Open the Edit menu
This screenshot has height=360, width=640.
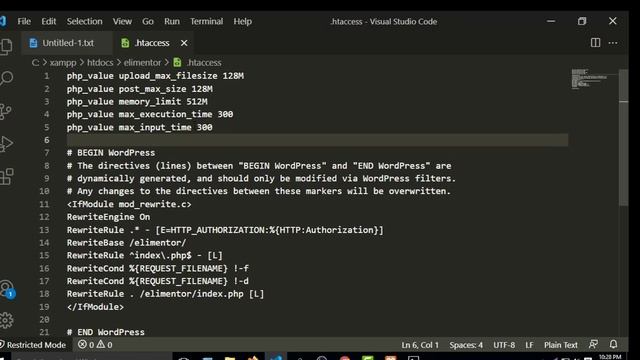point(49,21)
